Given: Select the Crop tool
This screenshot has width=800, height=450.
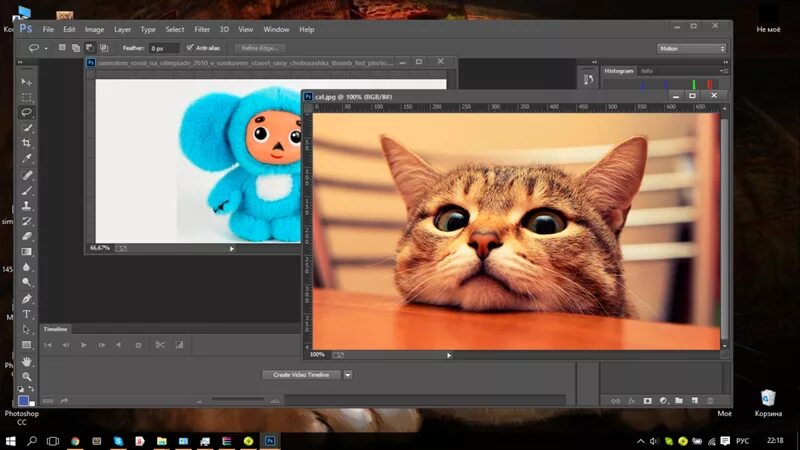Looking at the screenshot, I should 27,143.
